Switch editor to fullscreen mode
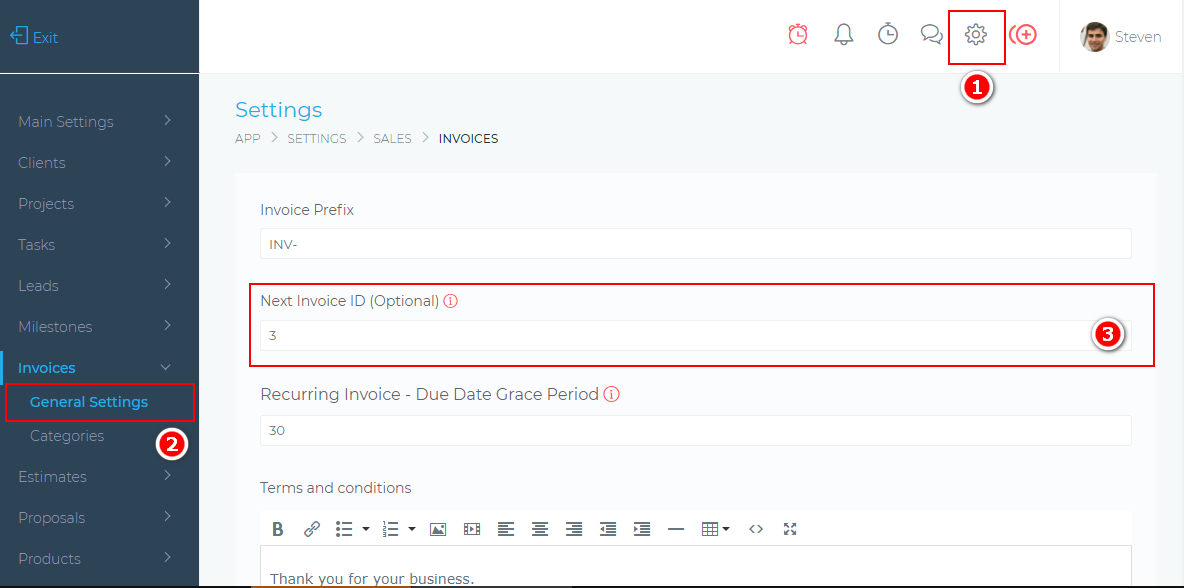Image resolution: width=1184 pixels, height=588 pixels. pyautogui.click(x=790, y=529)
